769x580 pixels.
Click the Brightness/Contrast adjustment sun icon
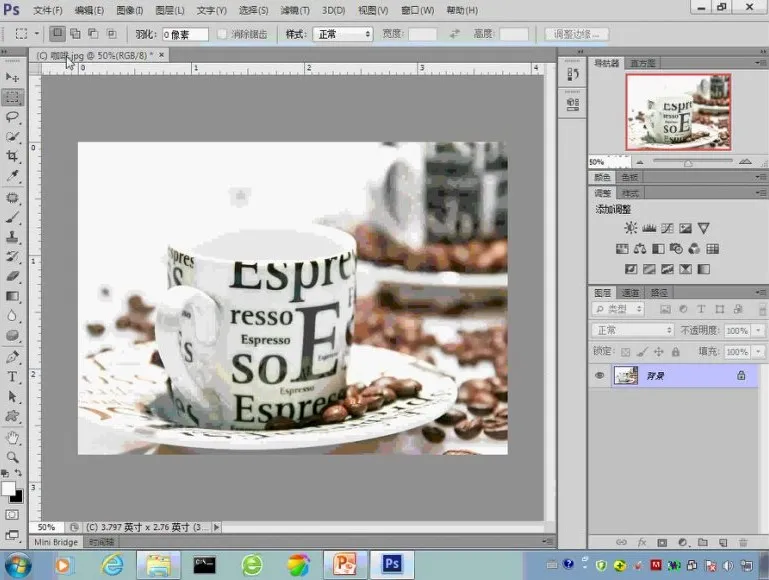click(x=630, y=228)
